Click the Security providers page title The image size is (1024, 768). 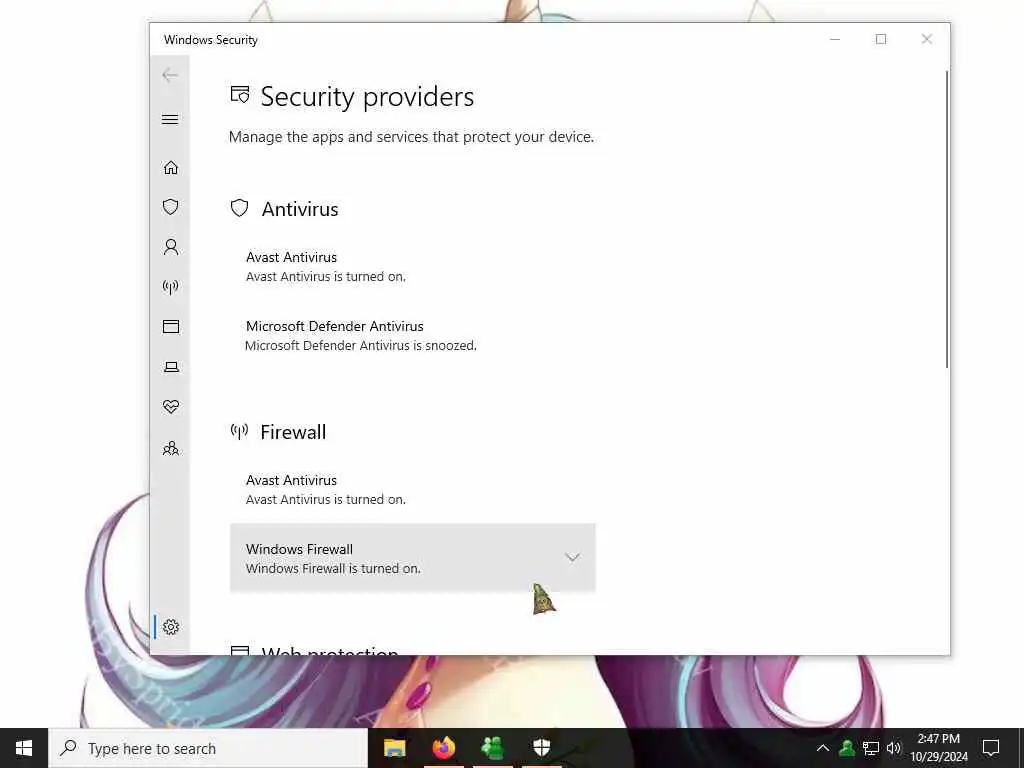367,97
